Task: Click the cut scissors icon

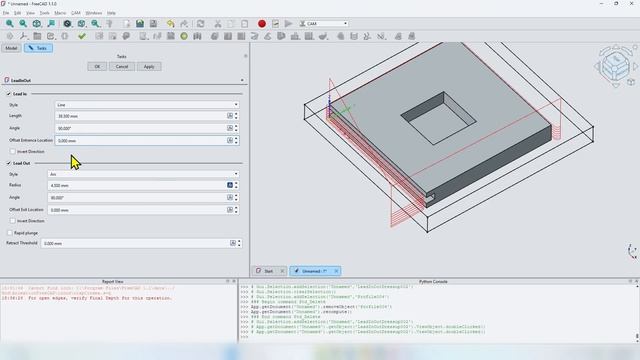Action: point(218,24)
